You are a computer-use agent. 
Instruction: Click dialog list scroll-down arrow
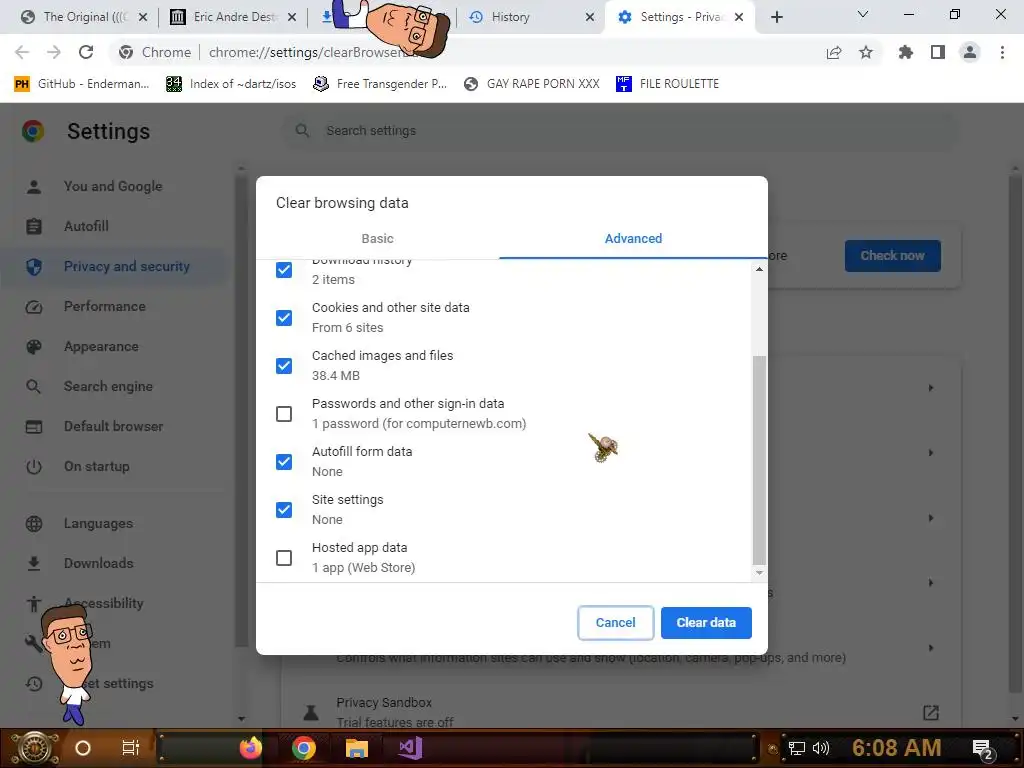tap(759, 573)
